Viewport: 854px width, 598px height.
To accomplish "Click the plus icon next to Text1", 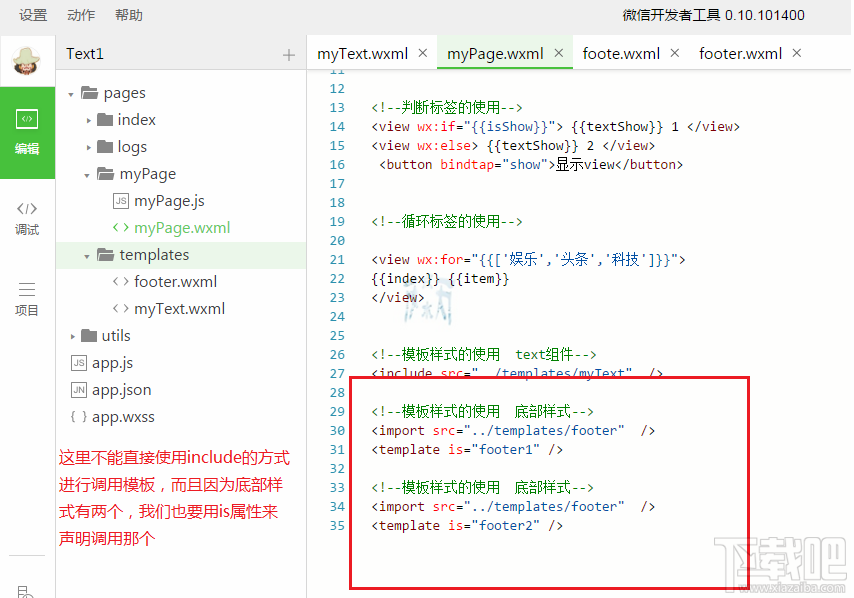I will click(x=289, y=54).
